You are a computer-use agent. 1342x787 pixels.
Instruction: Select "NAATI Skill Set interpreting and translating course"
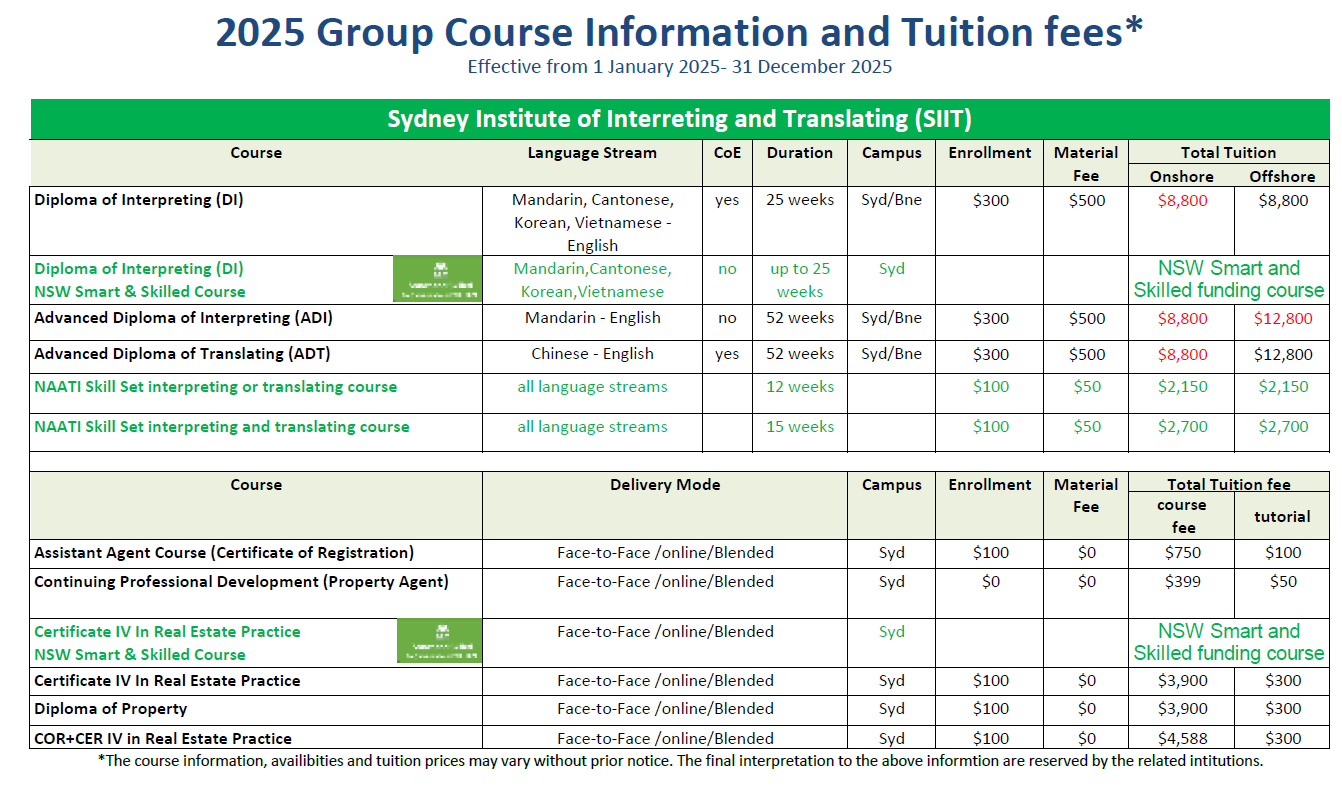221,427
